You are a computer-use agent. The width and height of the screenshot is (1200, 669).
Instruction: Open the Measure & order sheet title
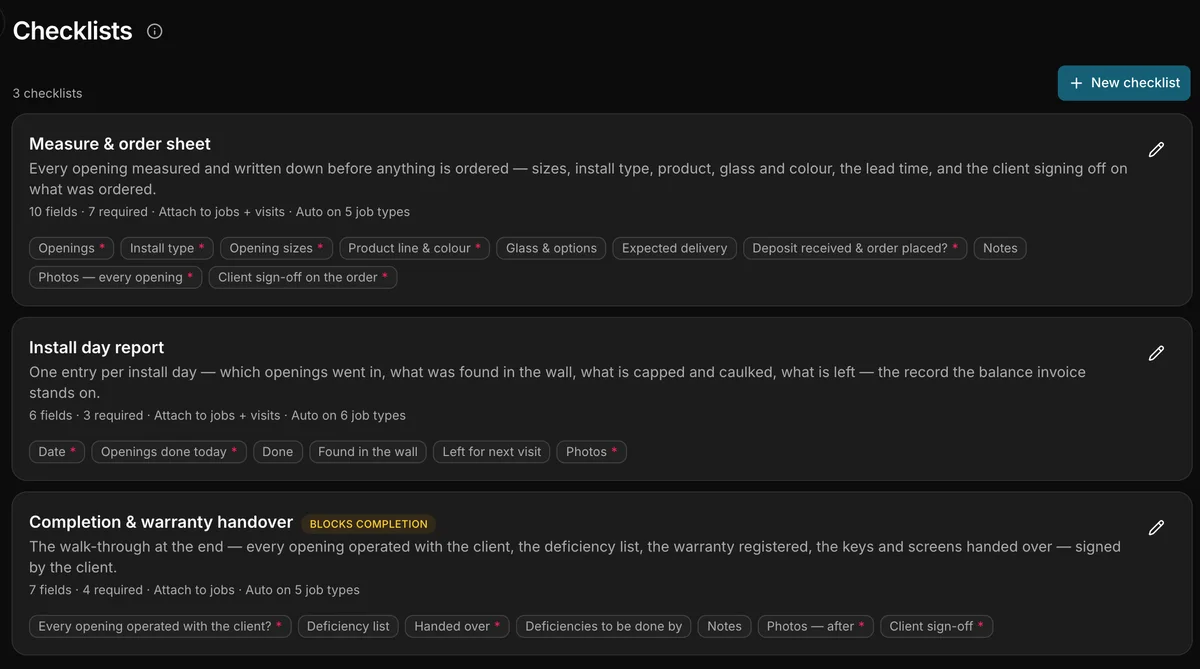point(120,144)
